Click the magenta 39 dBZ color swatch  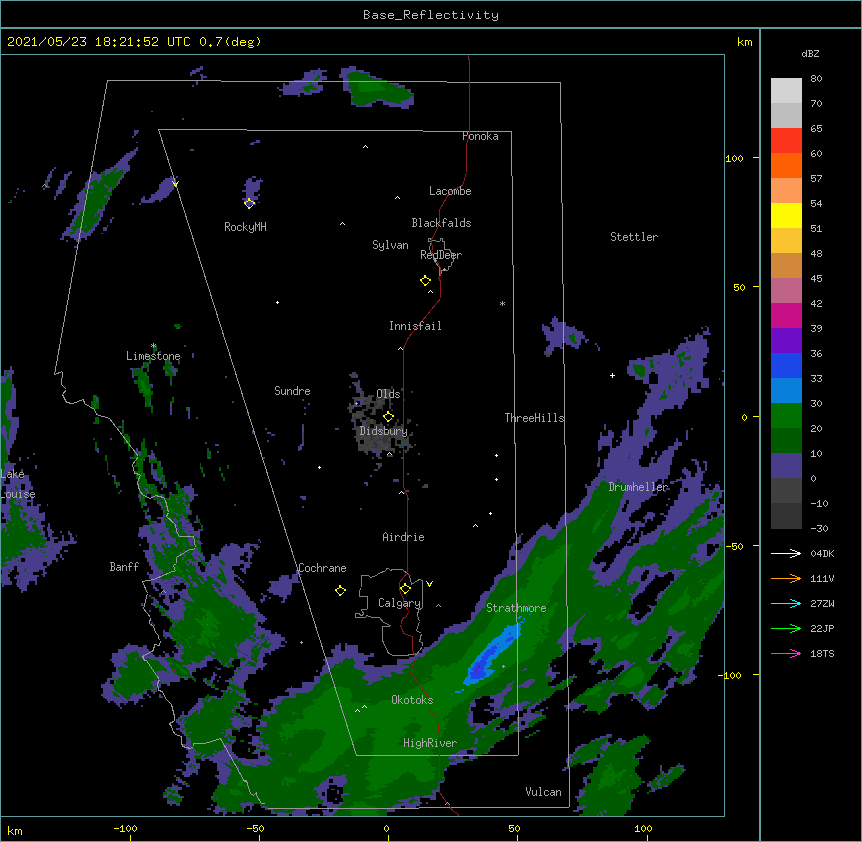786,315
